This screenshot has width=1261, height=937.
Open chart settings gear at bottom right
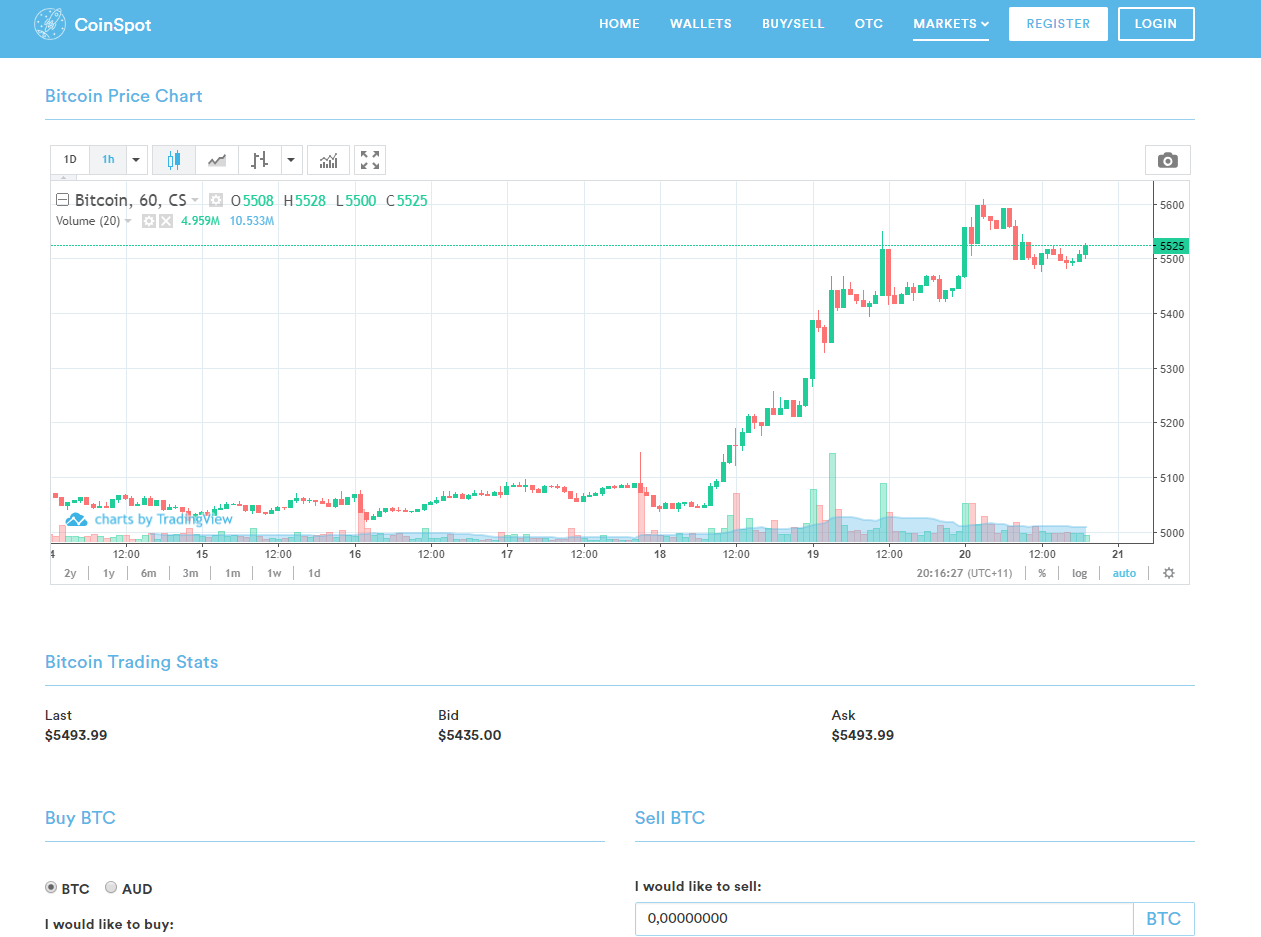click(1168, 573)
